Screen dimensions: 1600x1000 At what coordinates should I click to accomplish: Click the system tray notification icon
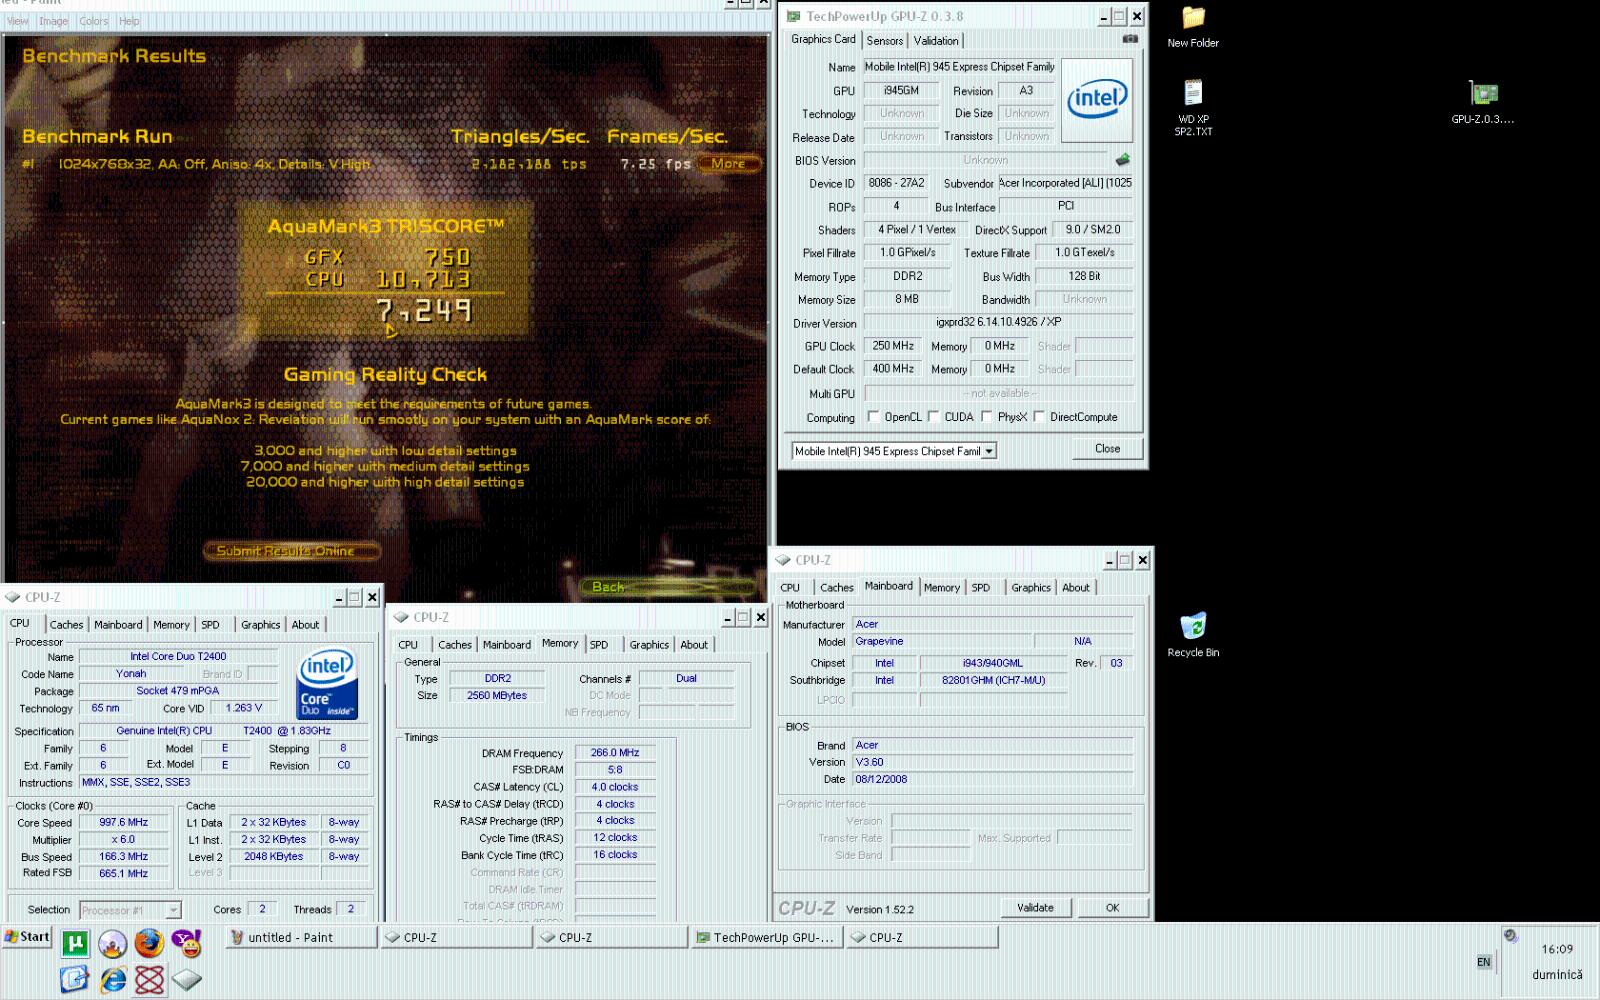point(1510,936)
